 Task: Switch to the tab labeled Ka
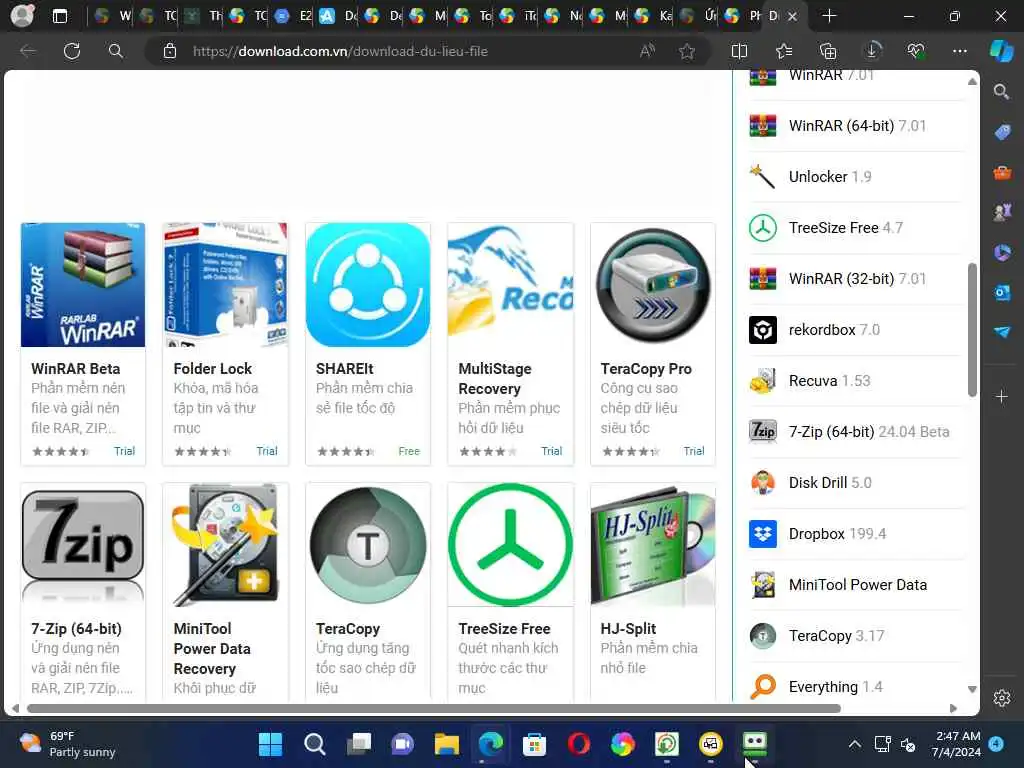[x=652, y=16]
